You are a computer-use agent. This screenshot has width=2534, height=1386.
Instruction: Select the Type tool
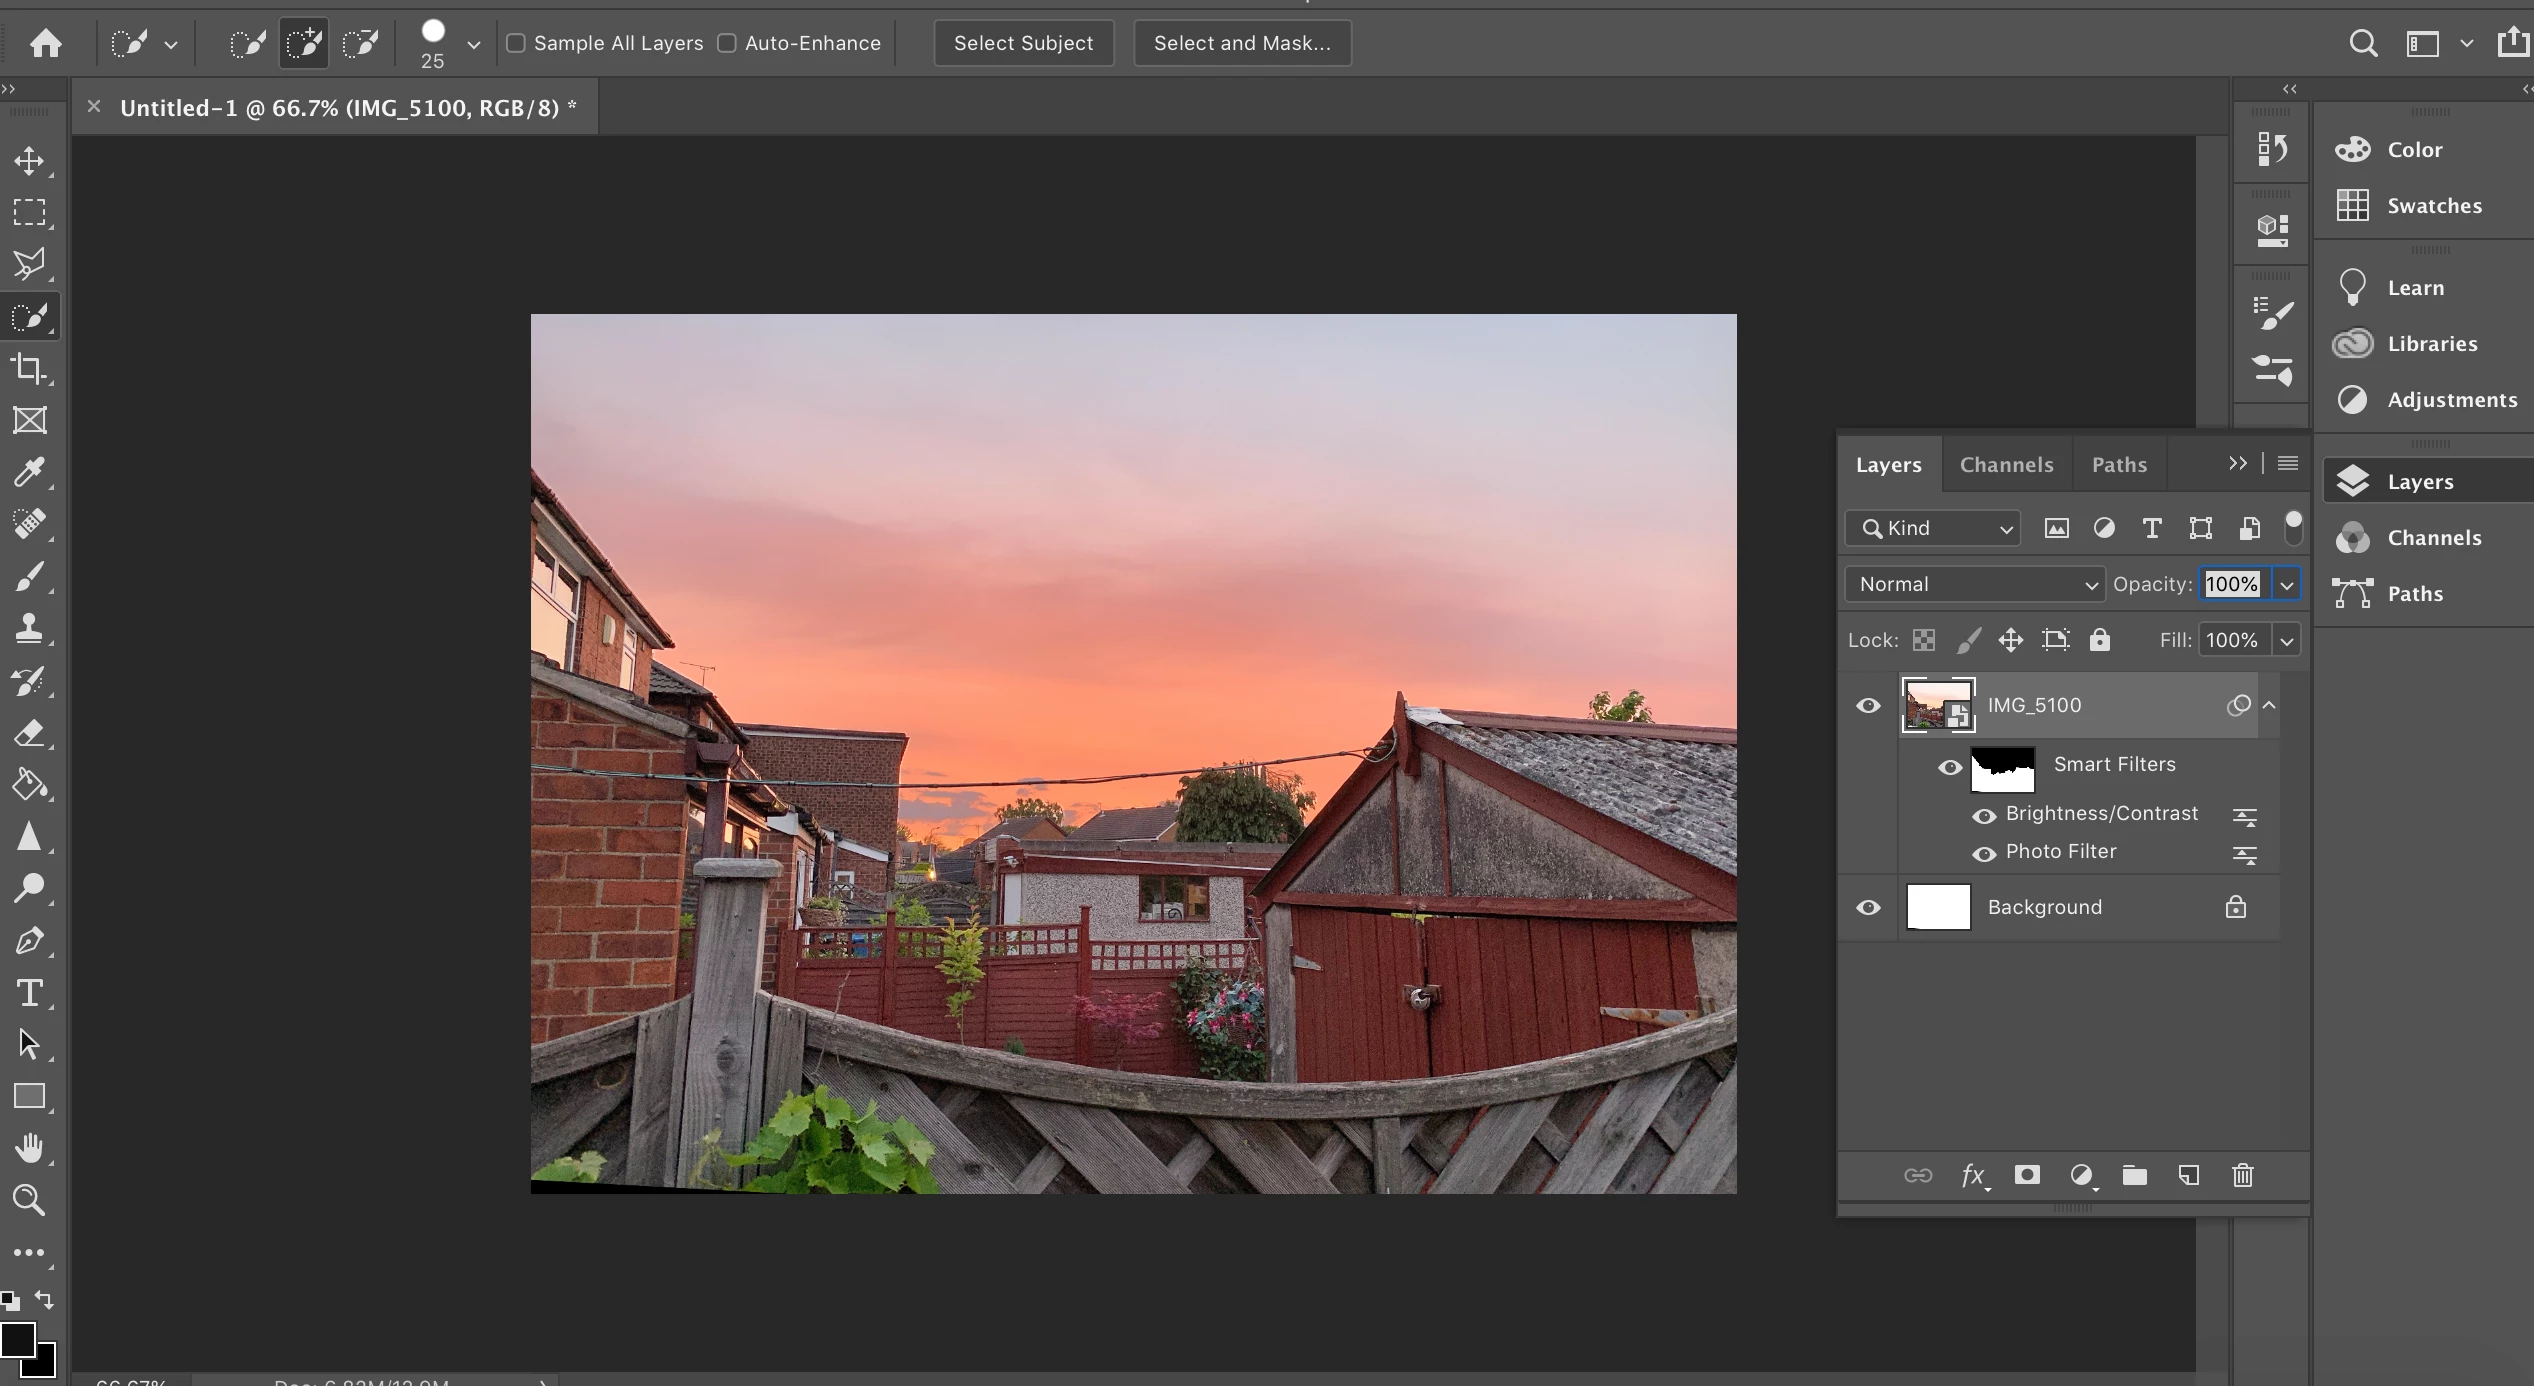click(x=29, y=993)
